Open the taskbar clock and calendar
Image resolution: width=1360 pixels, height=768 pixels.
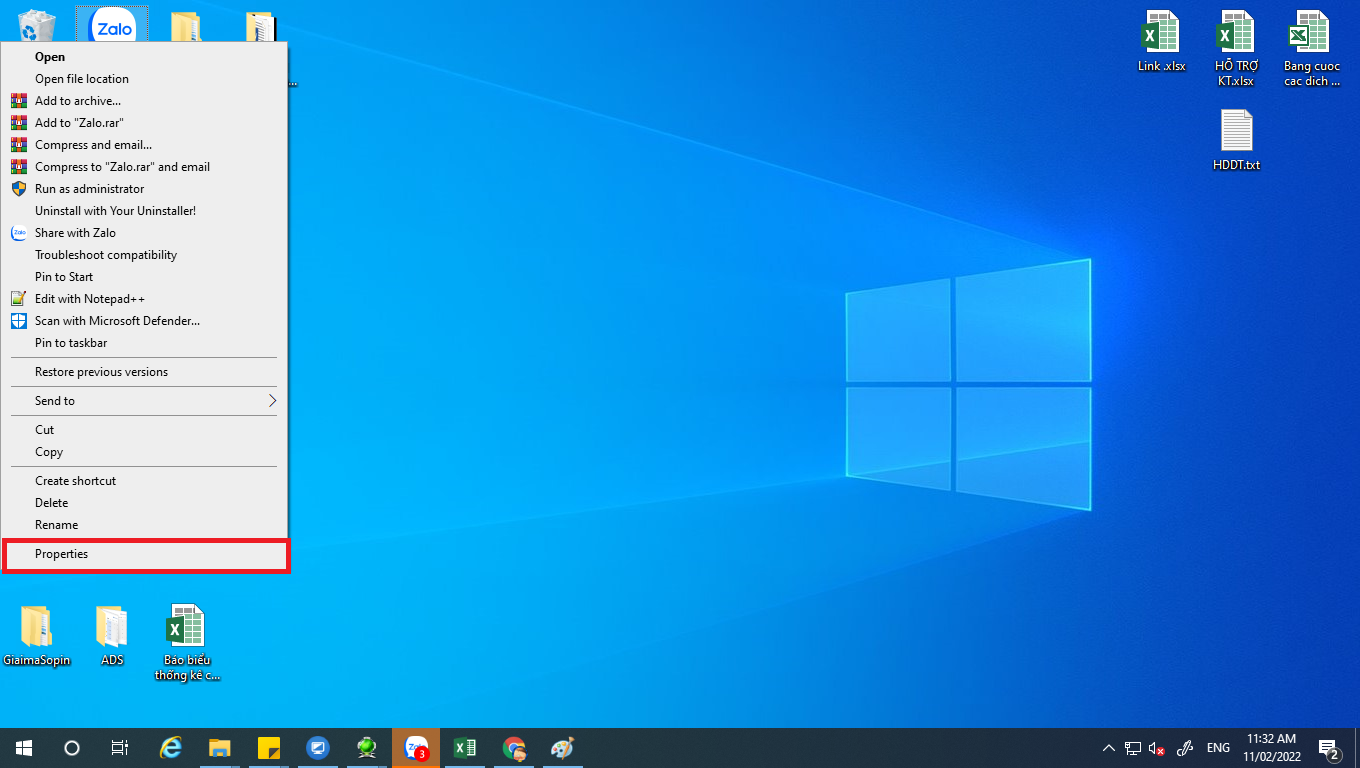pos(1271,748)
